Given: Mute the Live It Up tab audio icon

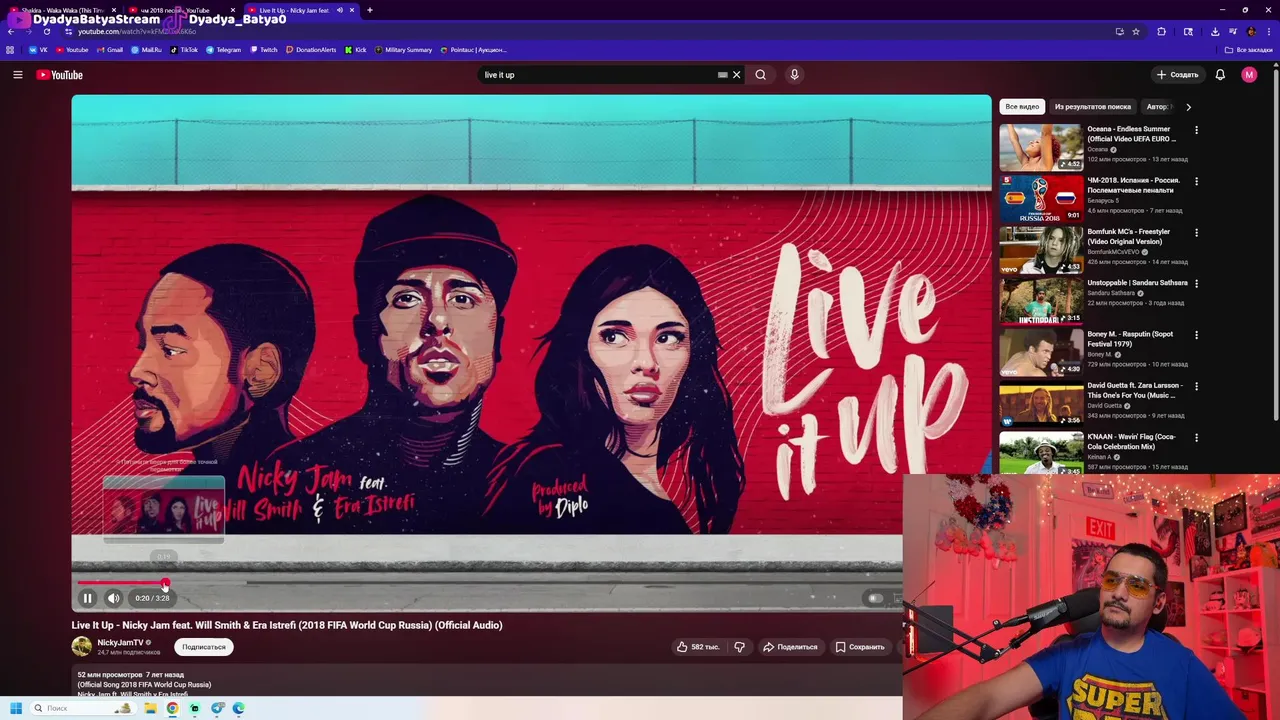Looking at the screenshot, I should [340, 10].
